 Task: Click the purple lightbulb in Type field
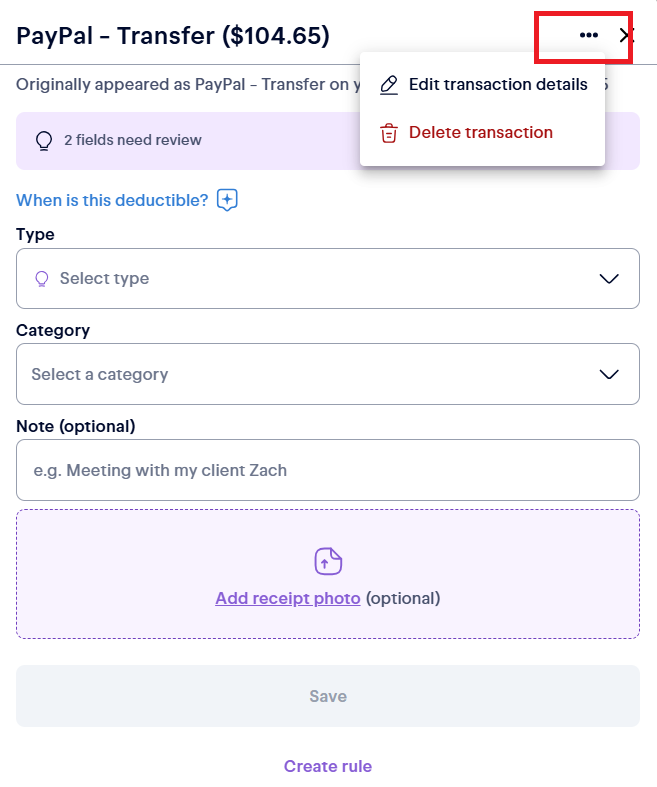point(42,279)
